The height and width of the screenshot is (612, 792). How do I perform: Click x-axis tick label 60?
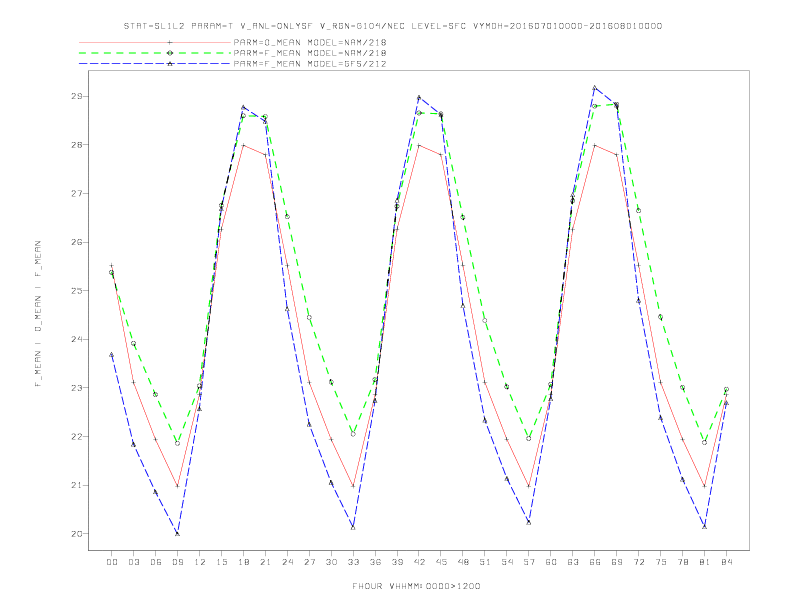click(x=551, y=562)
